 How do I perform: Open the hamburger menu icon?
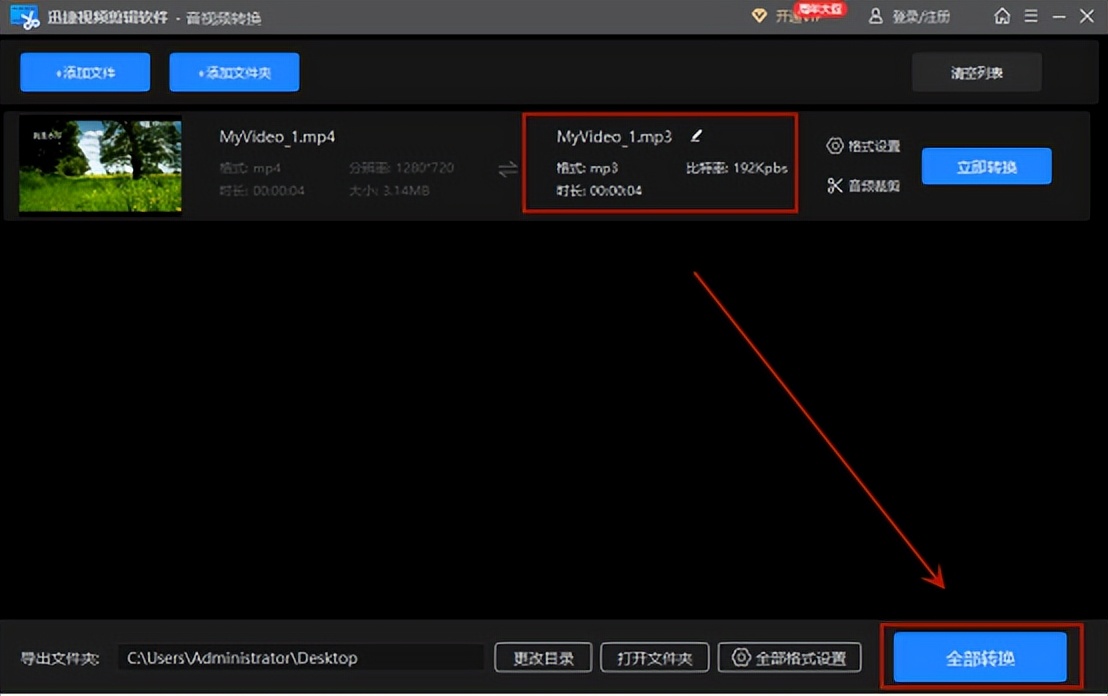pos(1031,16)
